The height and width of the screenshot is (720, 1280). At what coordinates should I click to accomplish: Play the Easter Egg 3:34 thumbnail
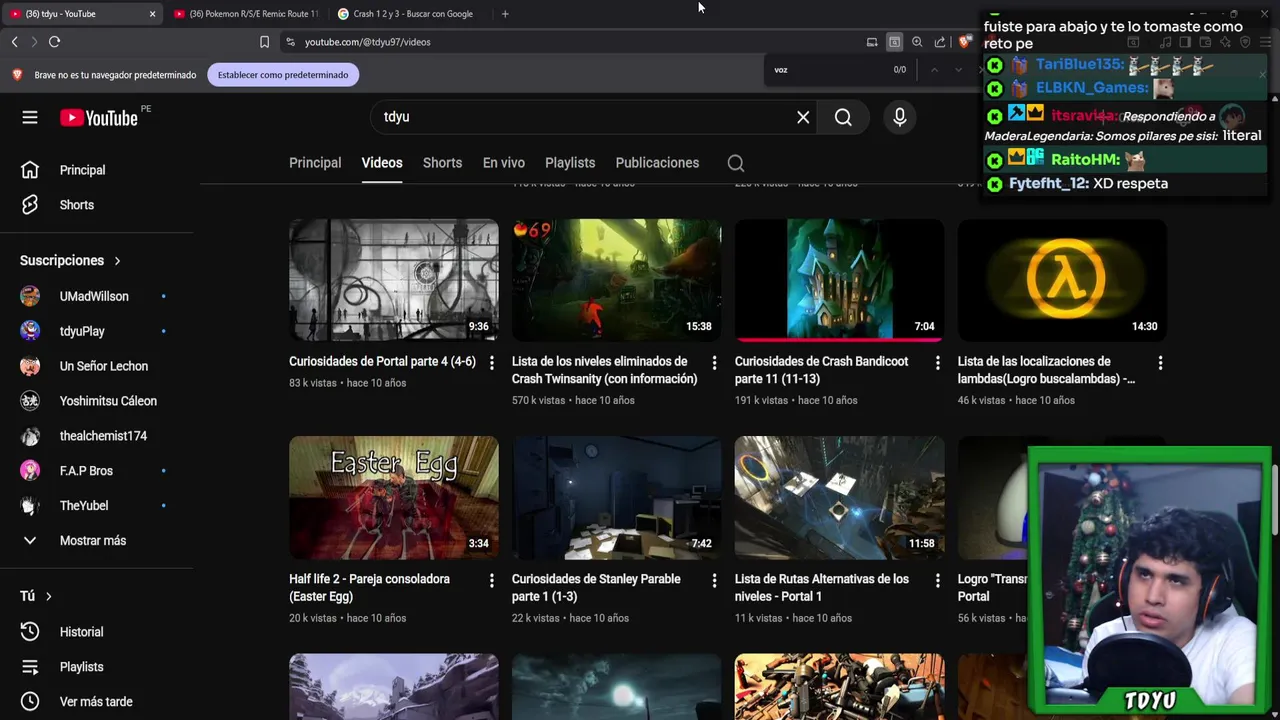click(394, 498)
